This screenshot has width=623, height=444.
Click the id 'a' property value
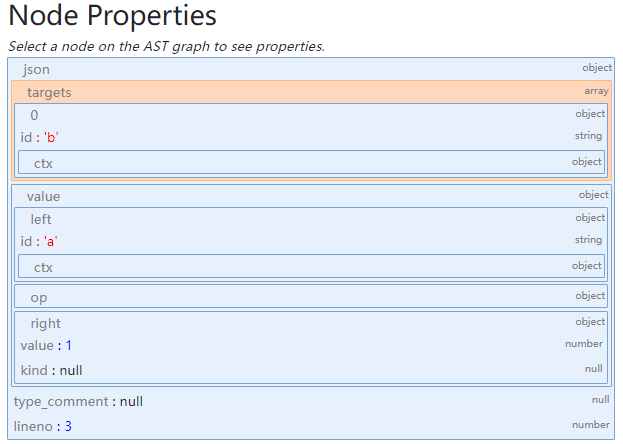click(51, 241)
